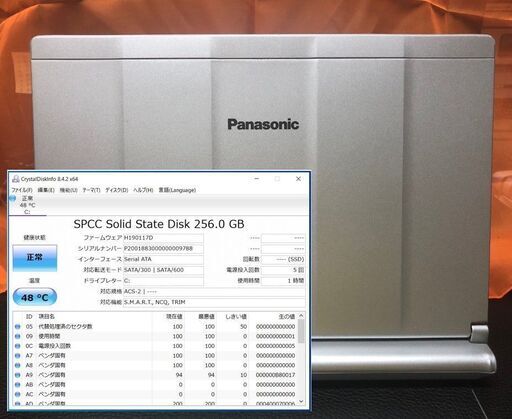The height and width of the screenshot is (419, 512).
Task: Click the features field S.M.A.R.T., NCQ, TRIM
Action: [x=214, y=302]
